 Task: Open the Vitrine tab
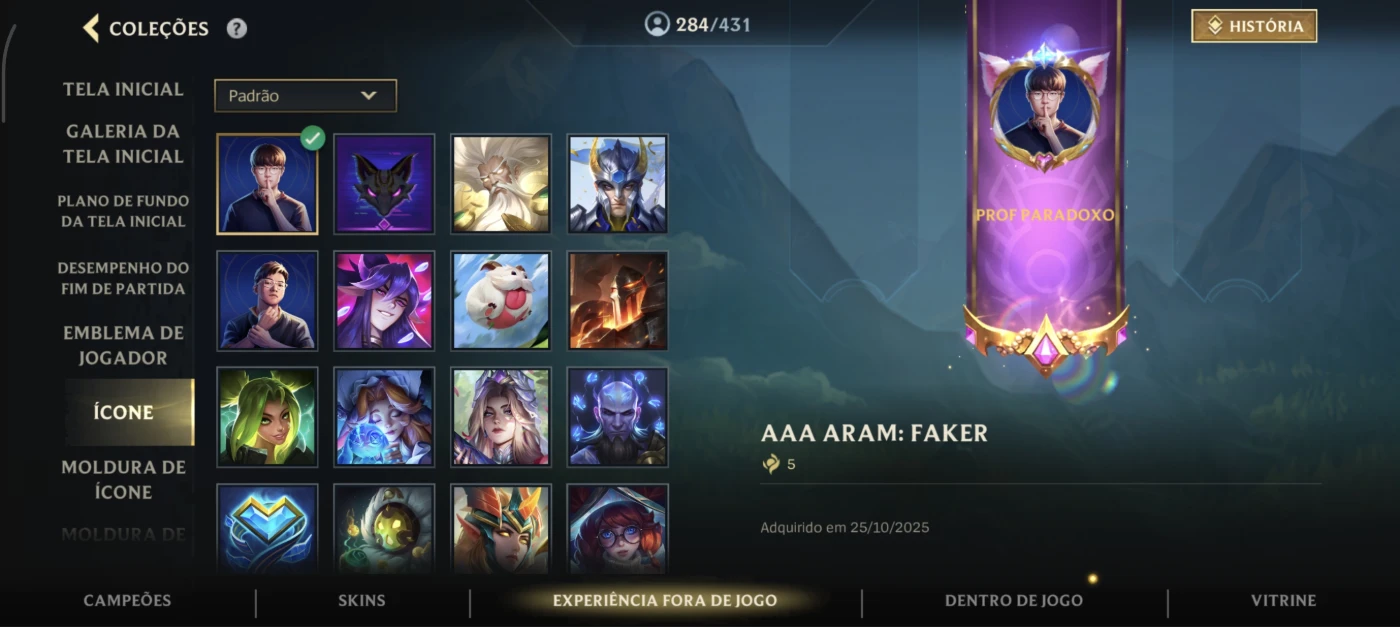click(1283, 601)
